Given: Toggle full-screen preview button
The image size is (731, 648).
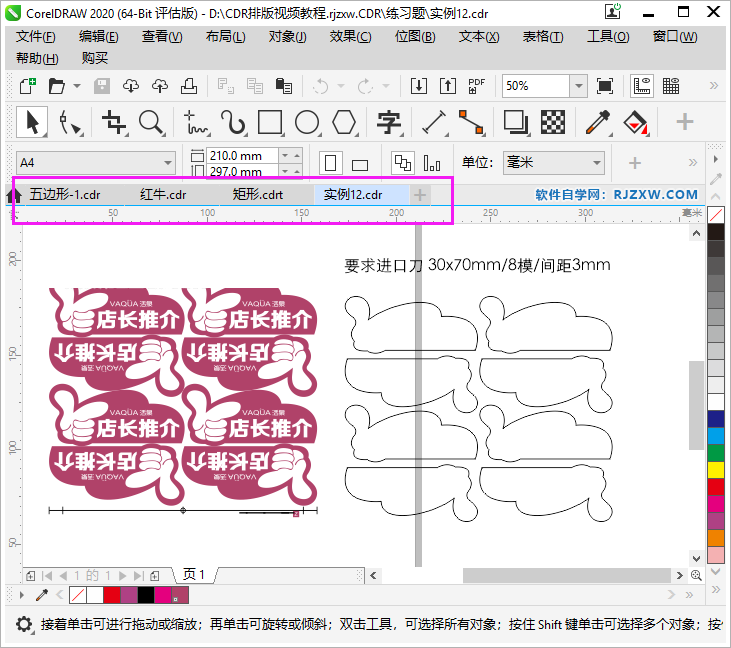Looking at the screenshot, I should click(605, 86).
